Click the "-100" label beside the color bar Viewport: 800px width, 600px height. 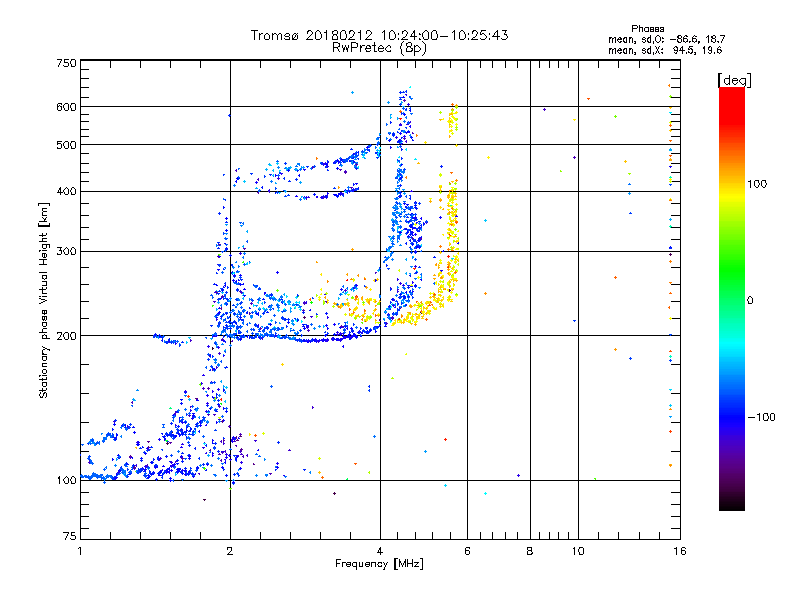(761, 417)
